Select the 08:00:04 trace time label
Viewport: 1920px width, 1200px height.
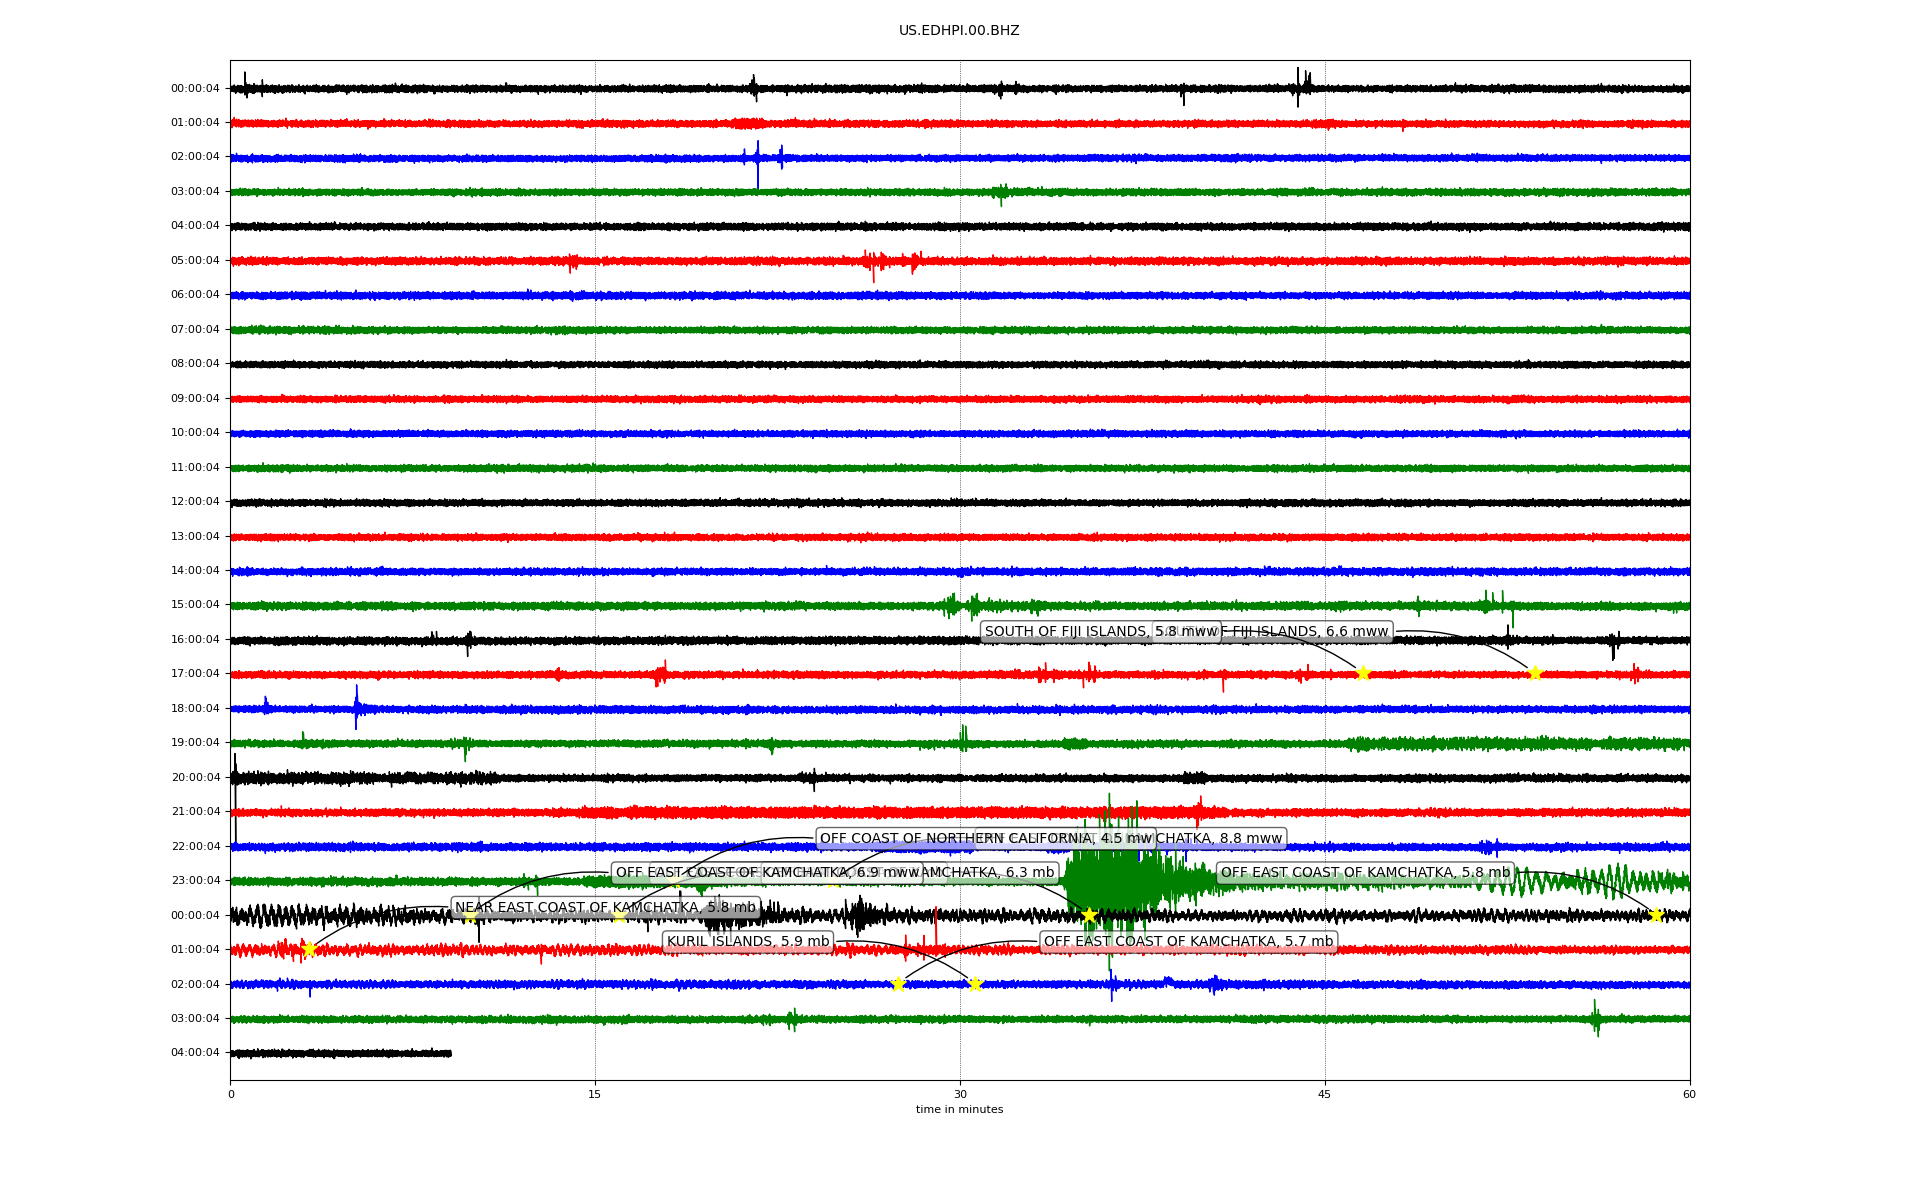(x=195, y=364)
